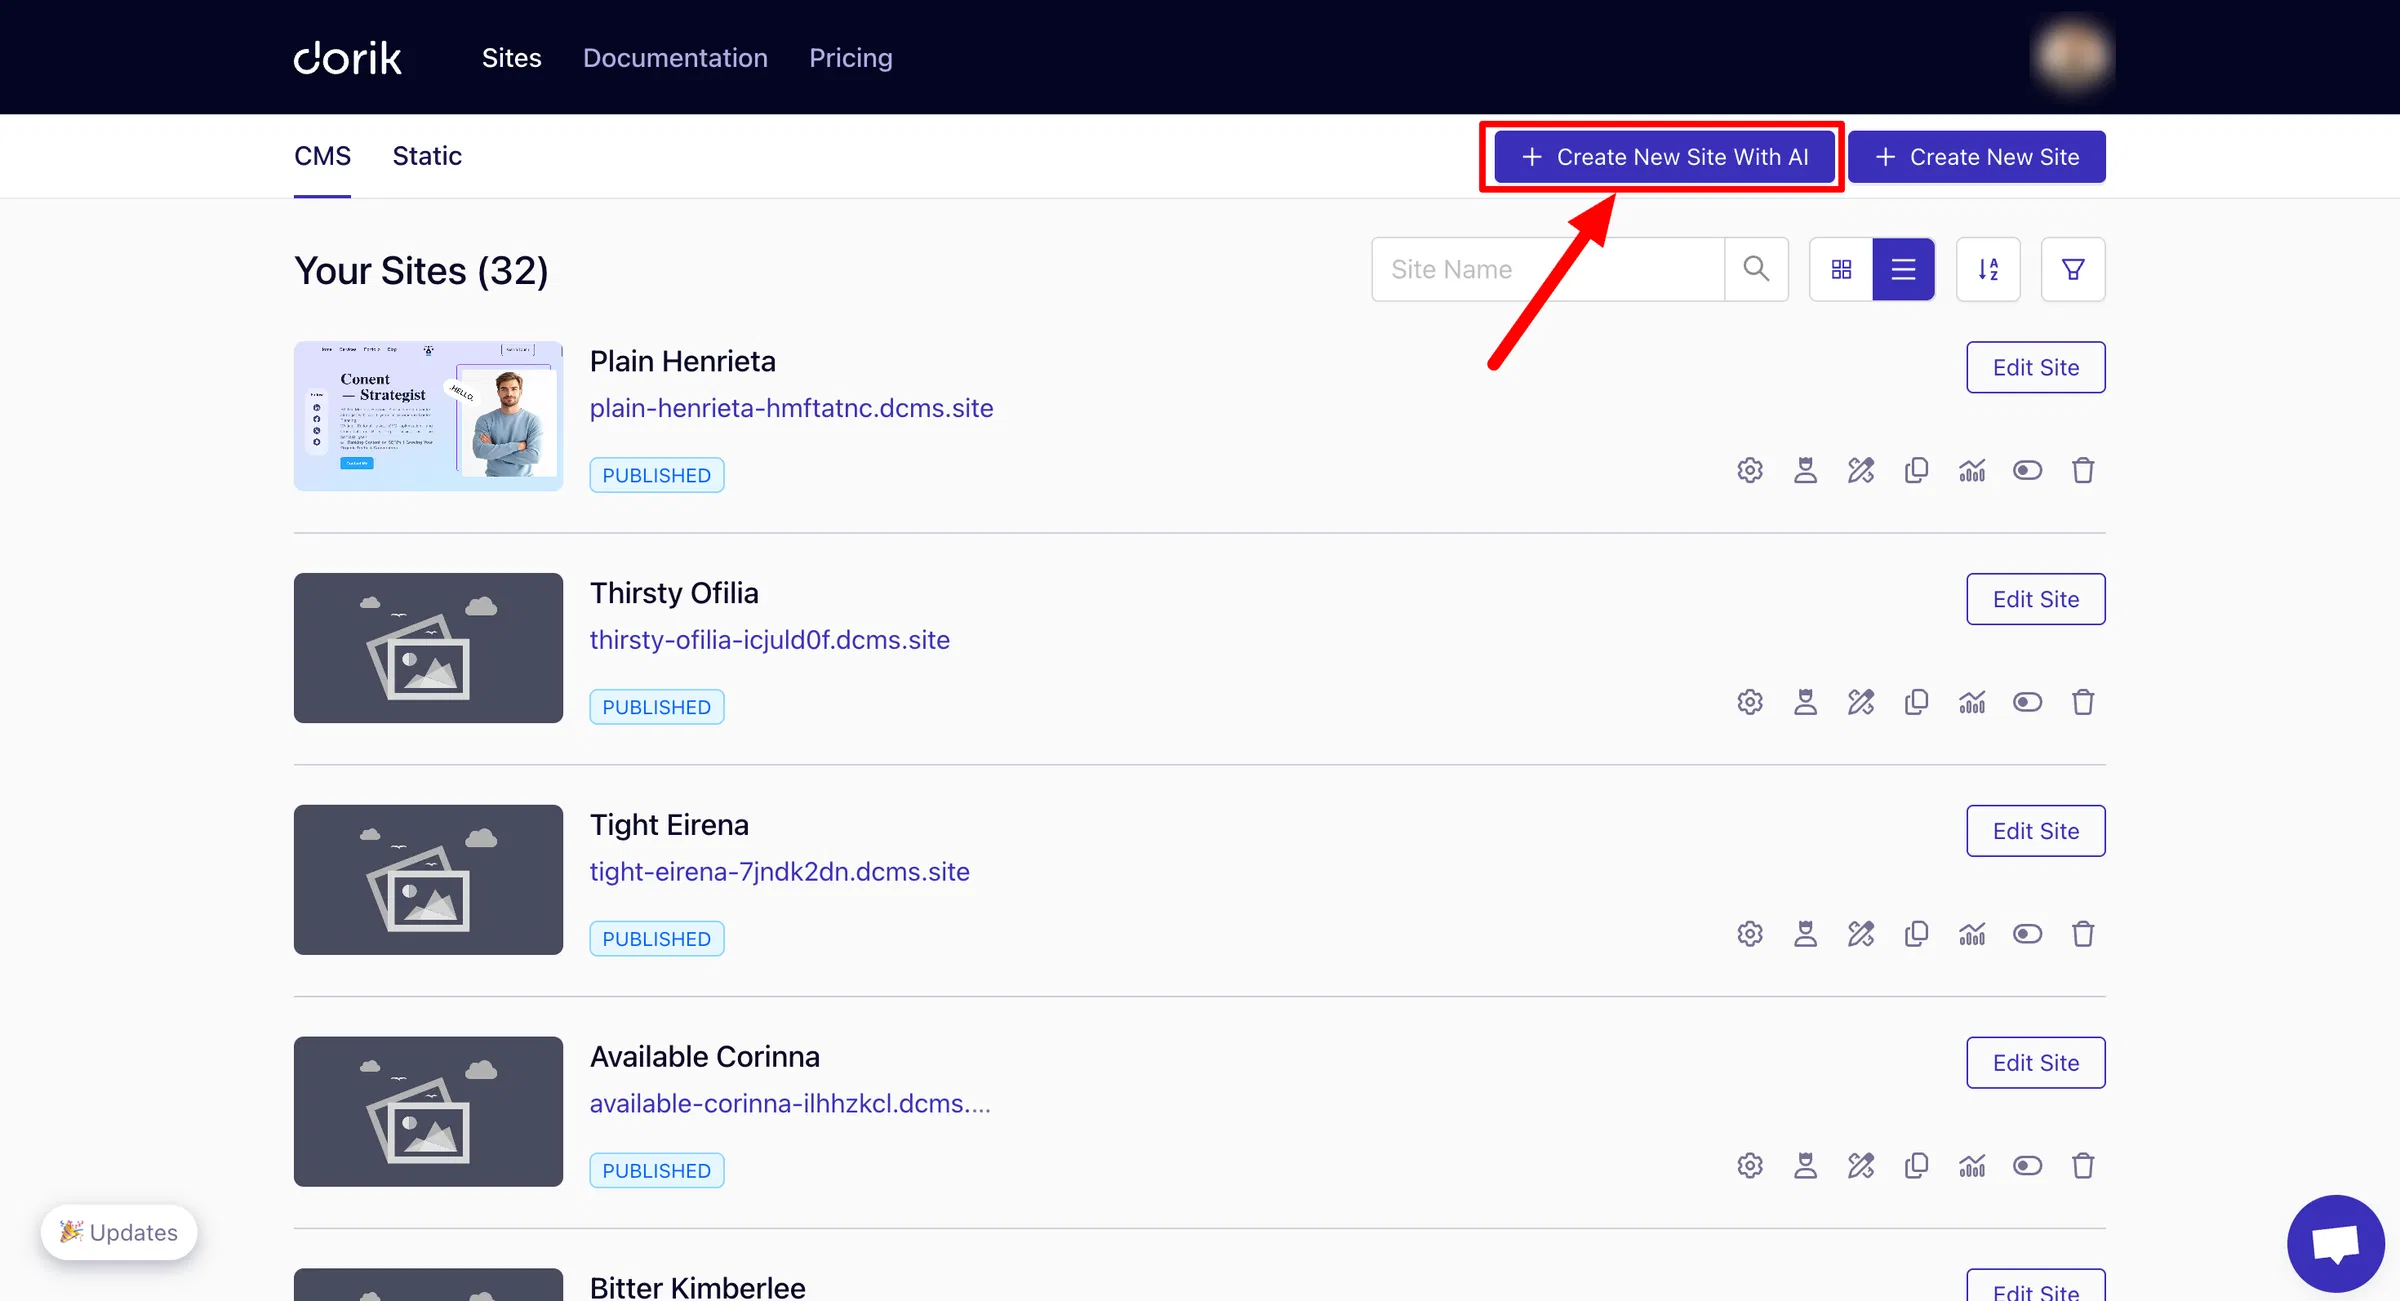Open the Documentation page
The height and width of the screenshot is (1301, 2400).
click(675, 58)
